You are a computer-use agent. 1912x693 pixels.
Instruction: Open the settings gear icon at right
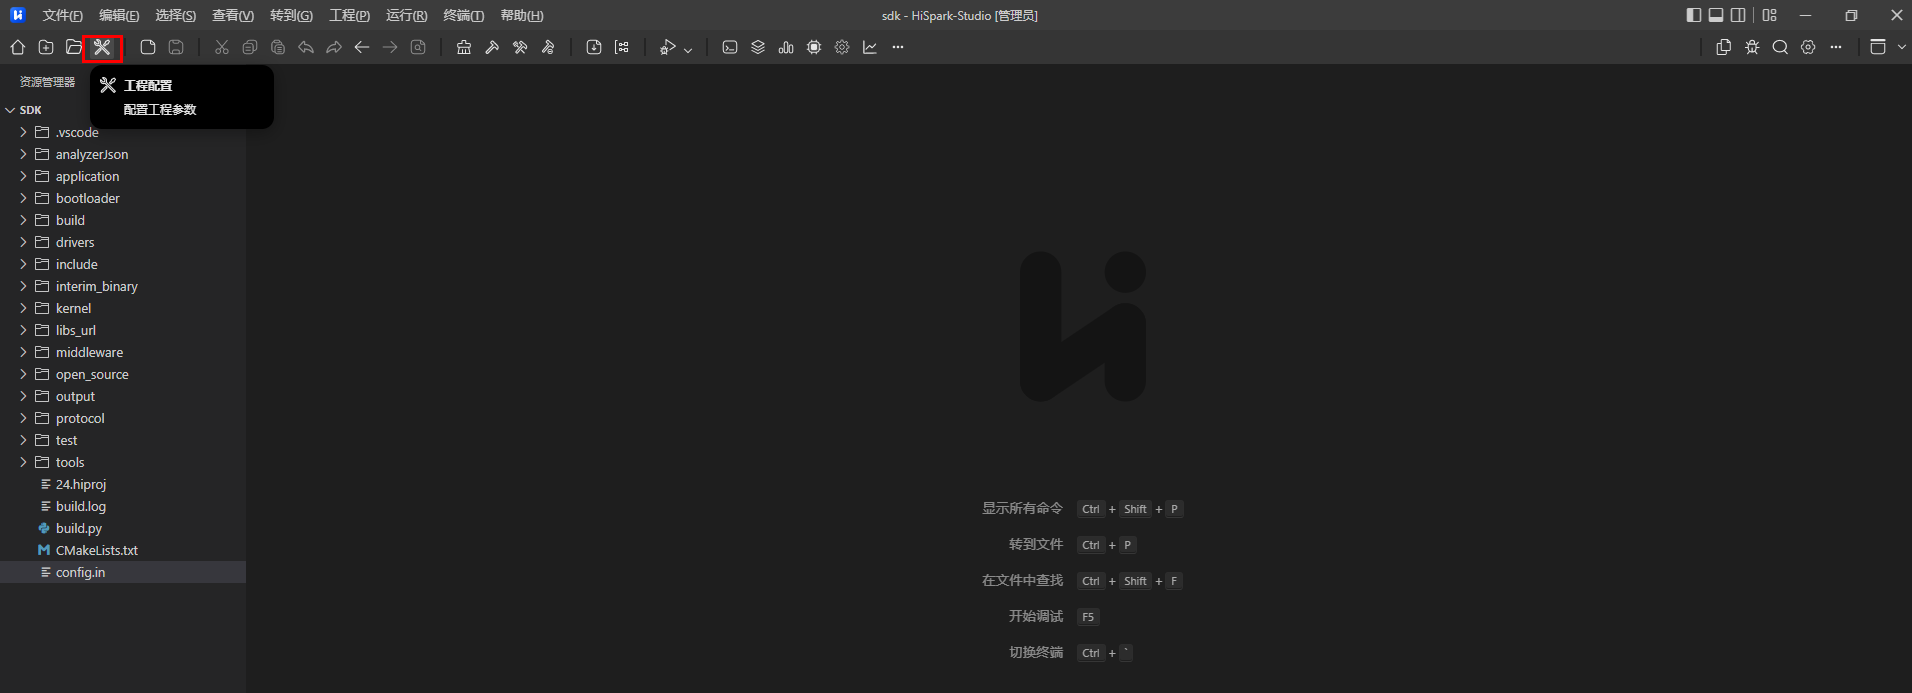tap(1808, 47)
